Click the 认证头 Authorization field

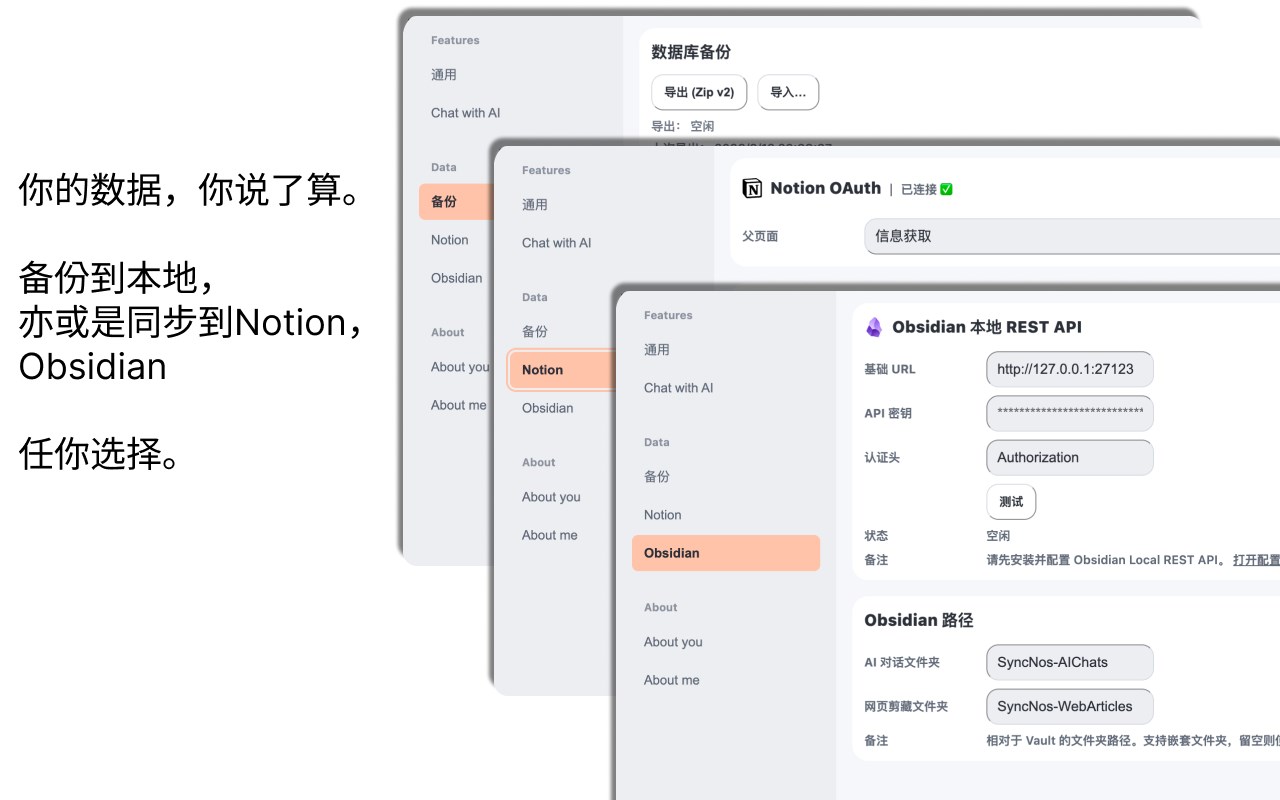point(1069,457)
